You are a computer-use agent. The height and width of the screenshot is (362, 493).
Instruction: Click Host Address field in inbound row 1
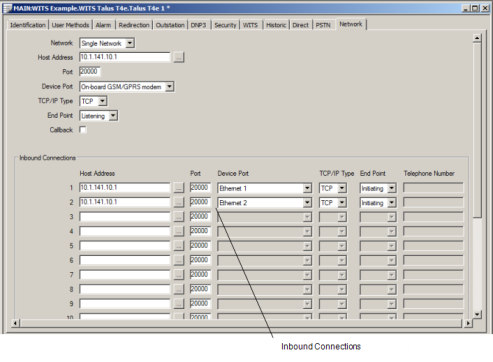(125, 188)
